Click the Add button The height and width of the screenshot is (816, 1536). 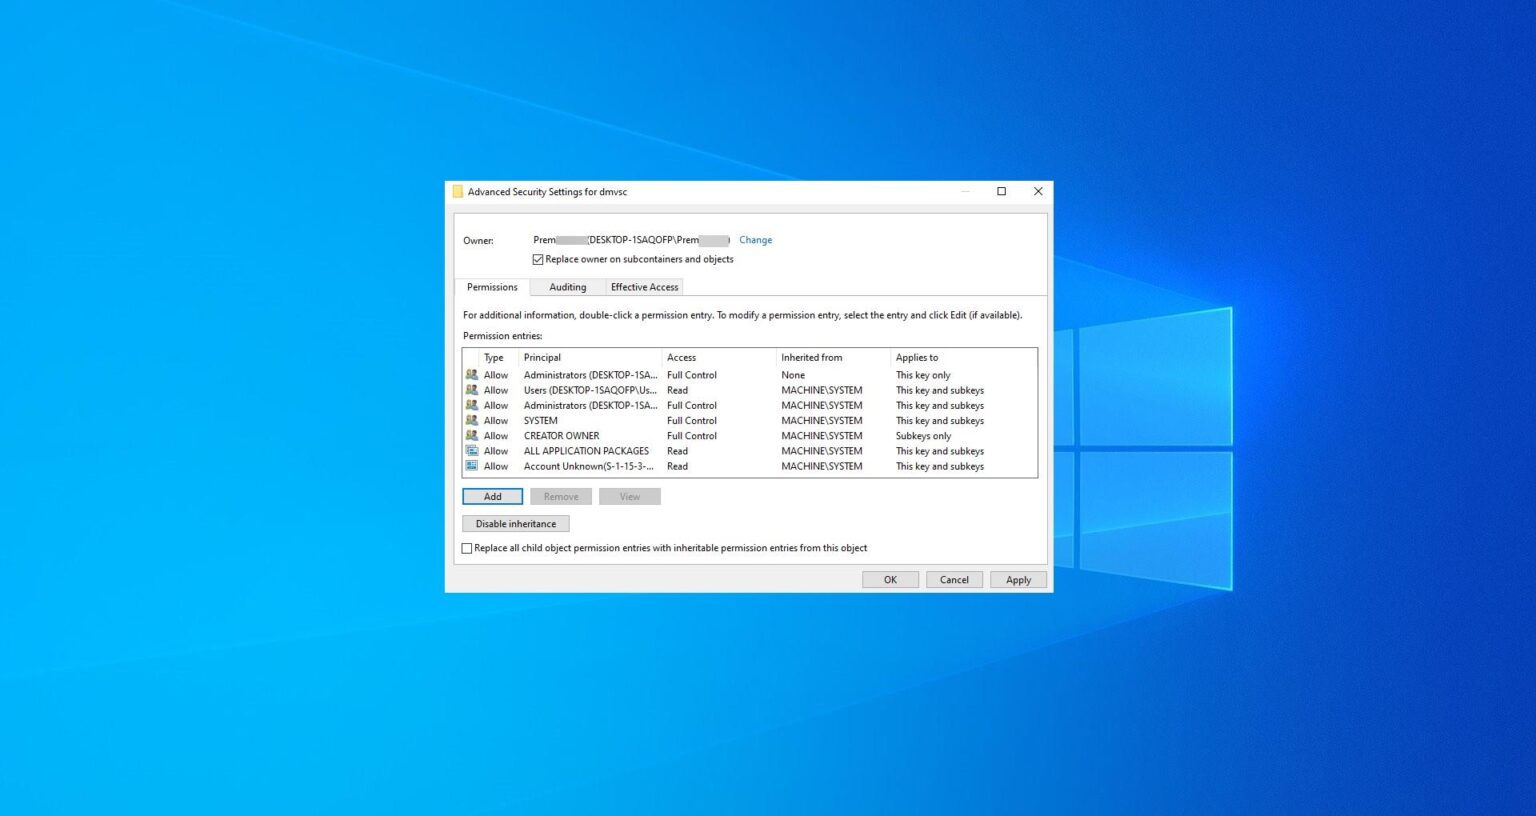492,496
